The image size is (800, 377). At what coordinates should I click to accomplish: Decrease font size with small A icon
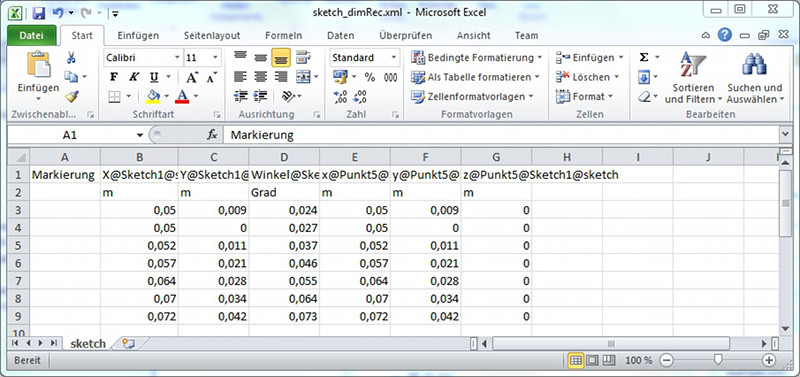click(212, 77)
